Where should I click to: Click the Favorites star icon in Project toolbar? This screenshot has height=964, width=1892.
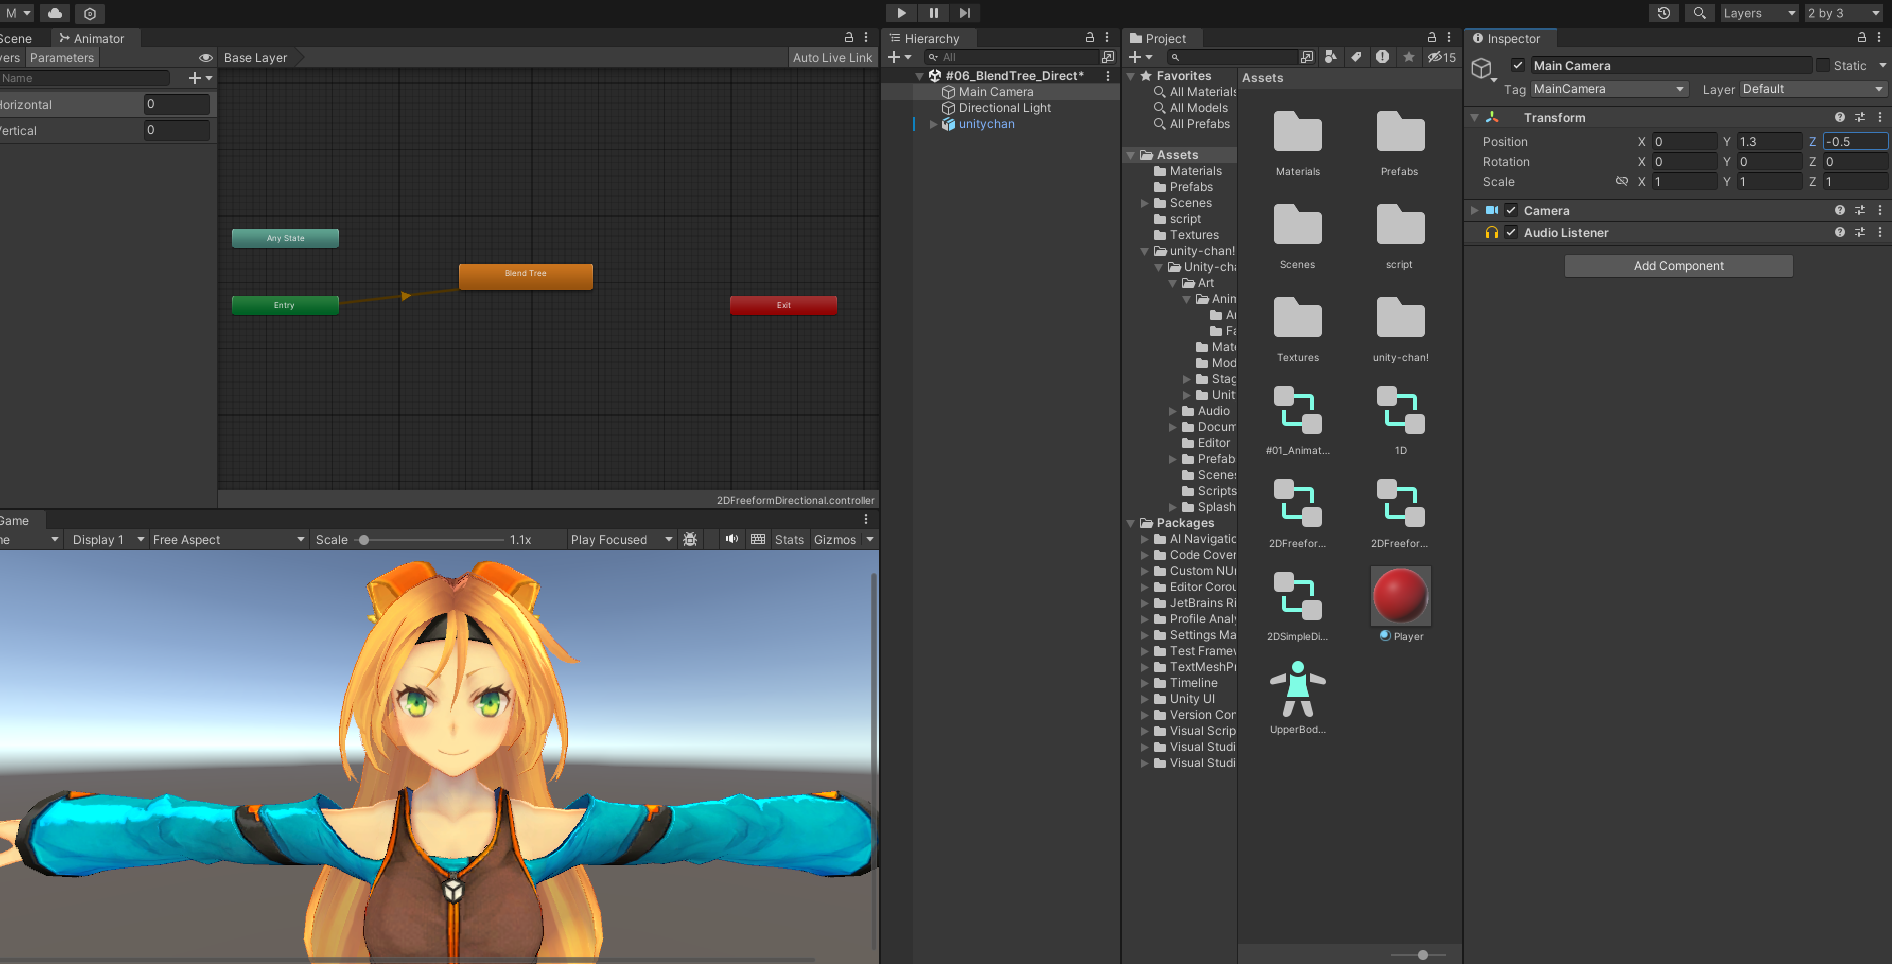[1409, 57]
